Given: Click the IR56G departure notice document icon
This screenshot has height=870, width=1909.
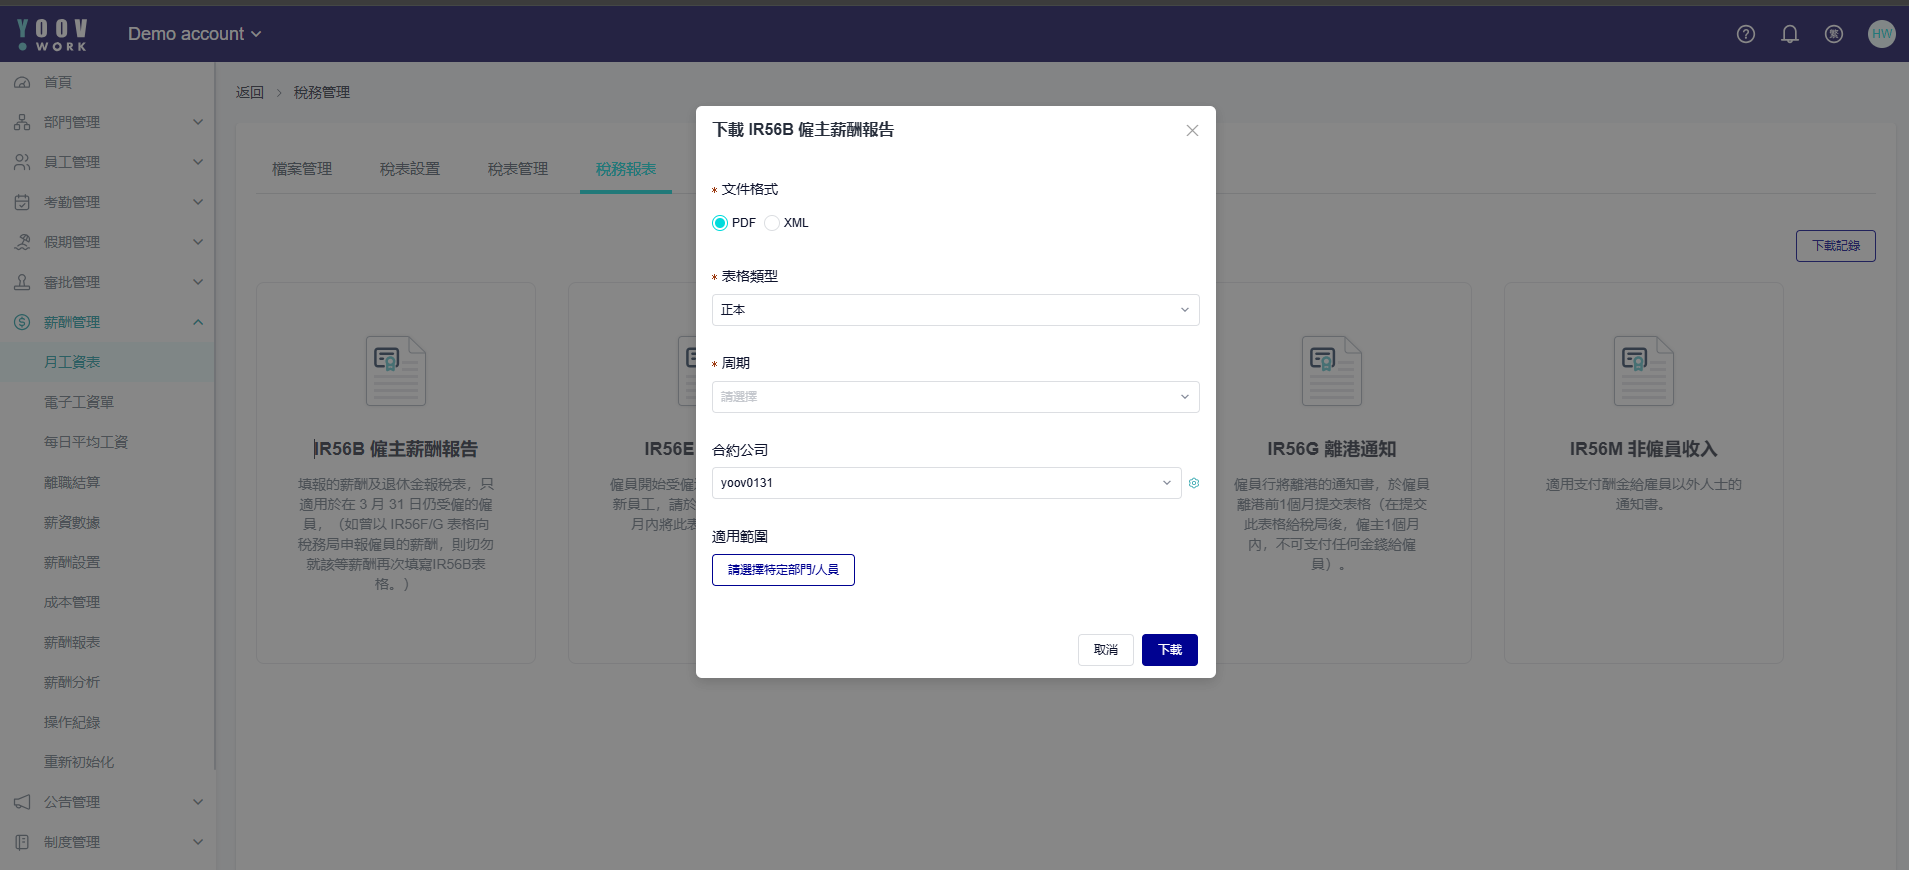Looking at the screenshot, I should pos(1331,371).
